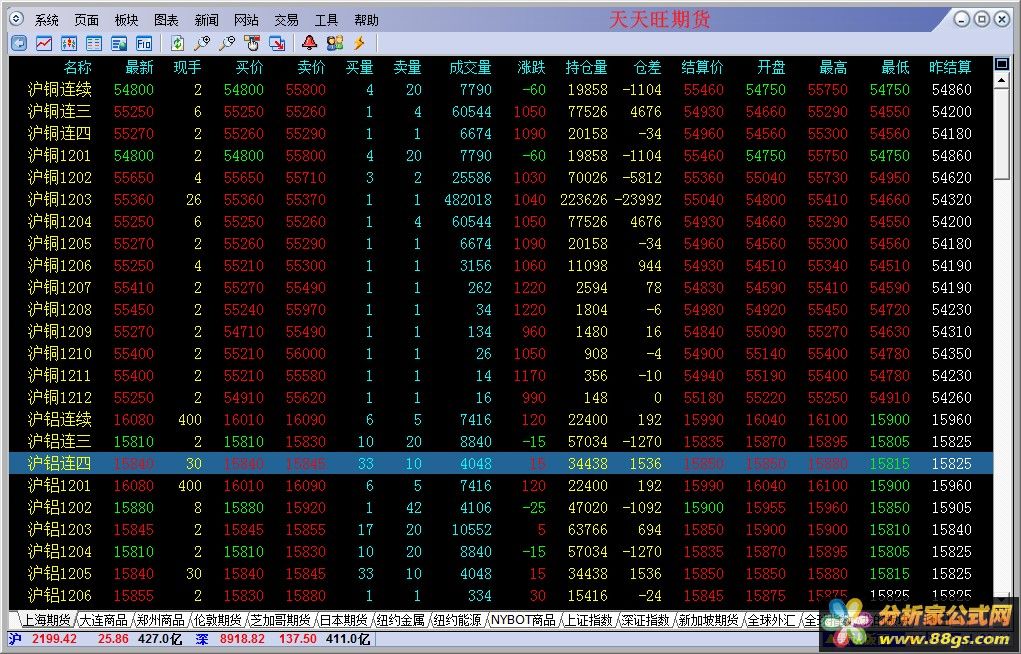Open the 板块 menu
This screenshot has width=1021, height=654.
126,20
